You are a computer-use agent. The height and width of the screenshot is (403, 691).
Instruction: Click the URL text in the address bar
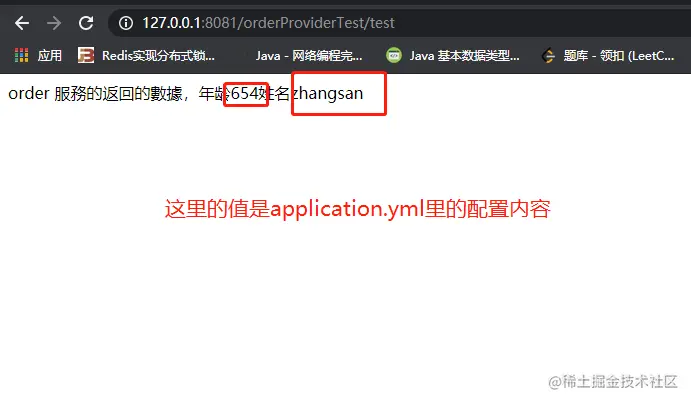pyautogui.click(x=268, y=23)
